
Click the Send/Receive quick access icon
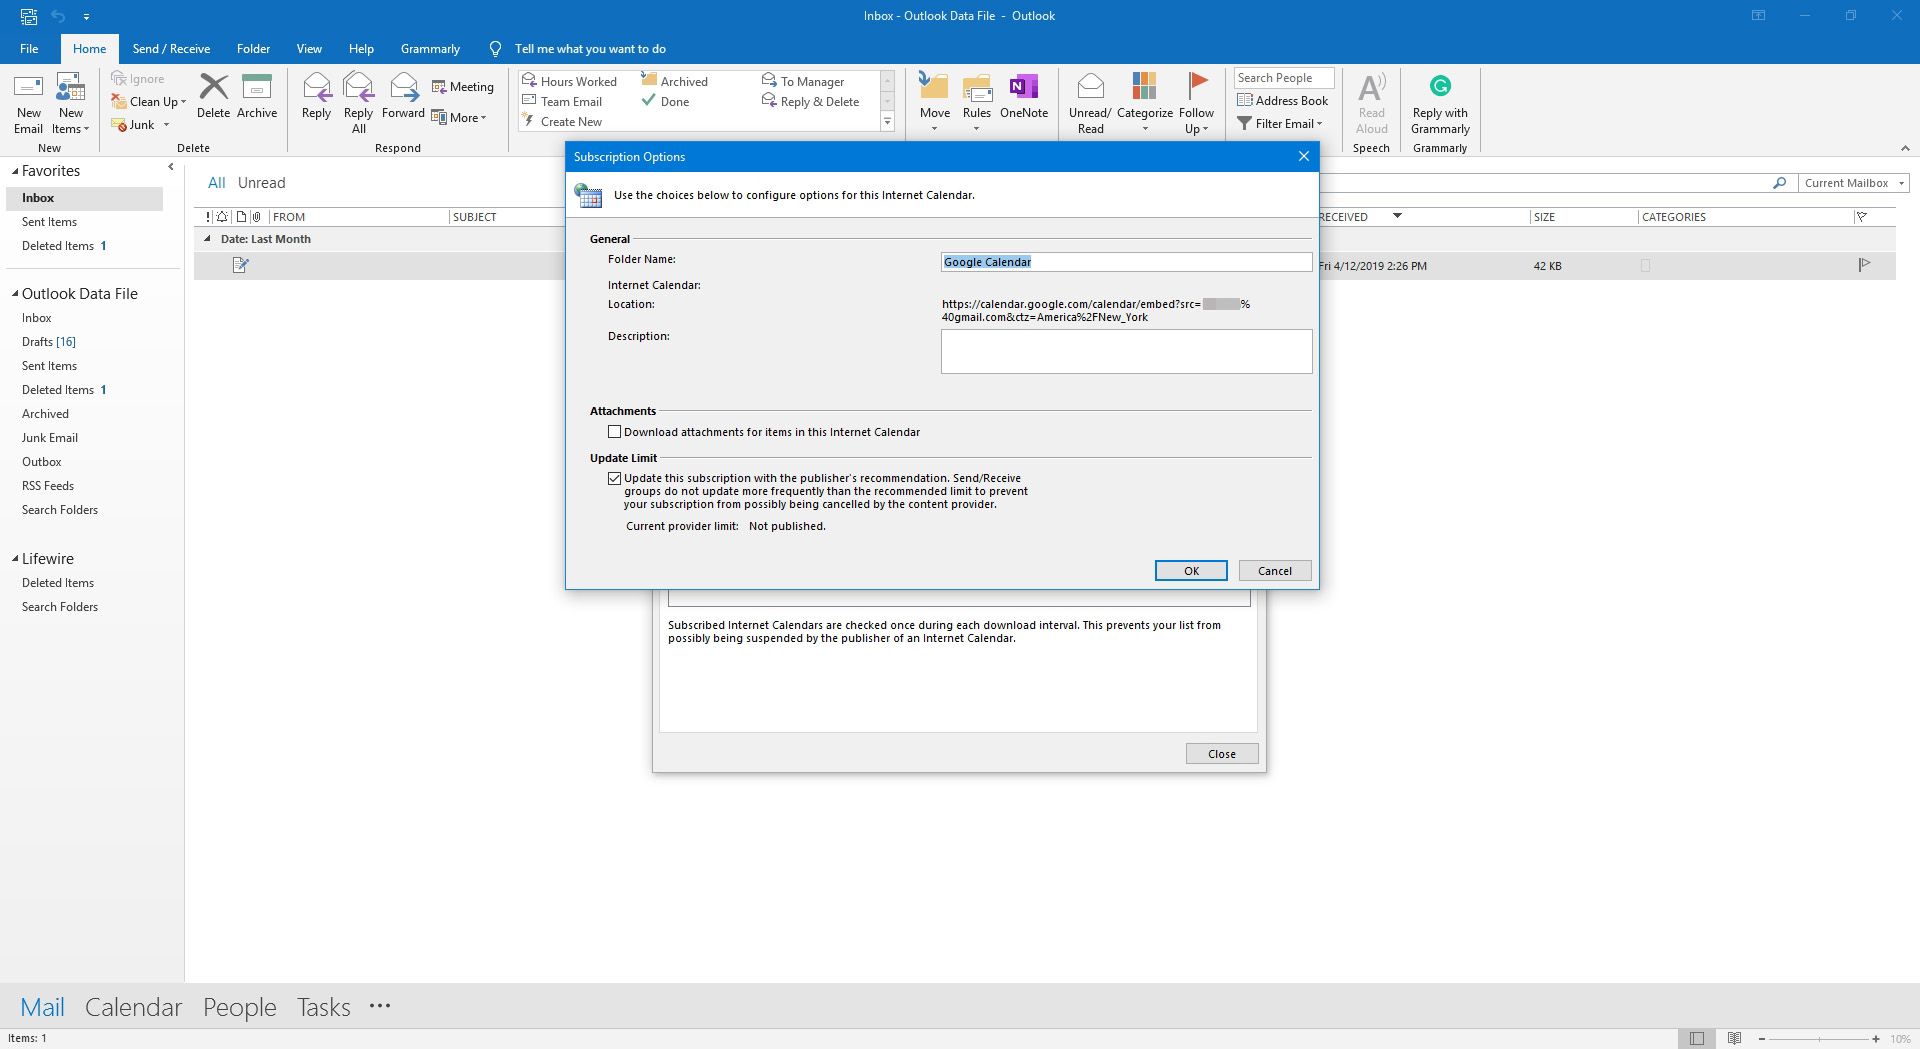pos(28,16)
